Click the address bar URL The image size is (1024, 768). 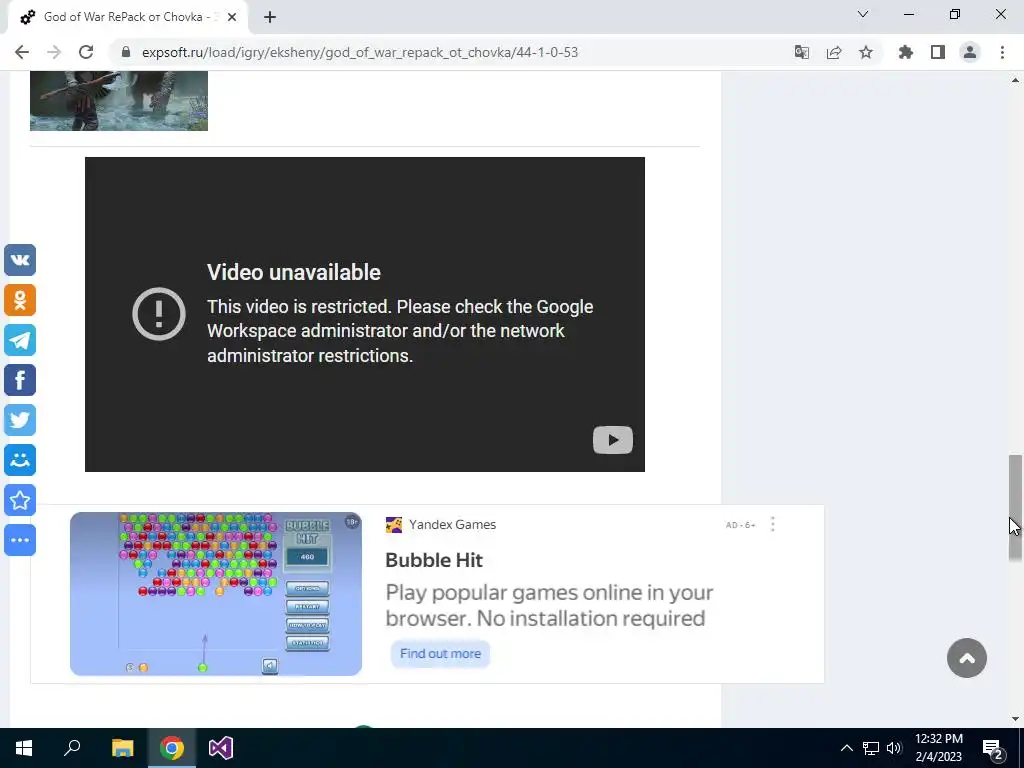[360, 52]
